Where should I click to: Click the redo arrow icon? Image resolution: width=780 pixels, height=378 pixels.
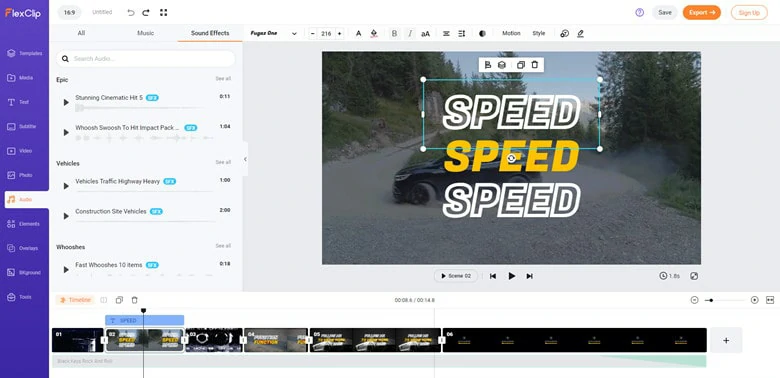point(146,13)
